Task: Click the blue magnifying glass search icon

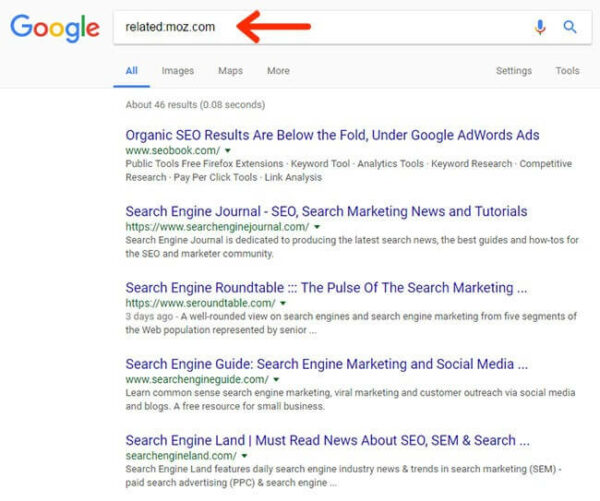Action: pos(570,27)
